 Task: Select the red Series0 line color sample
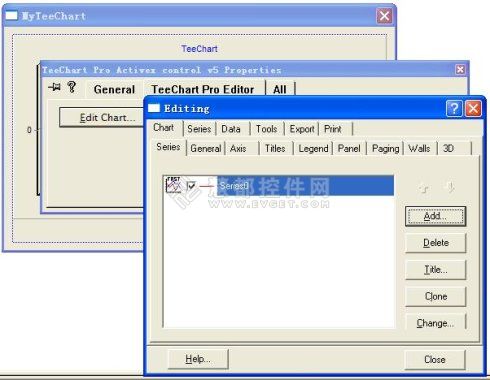coord(207,186)
